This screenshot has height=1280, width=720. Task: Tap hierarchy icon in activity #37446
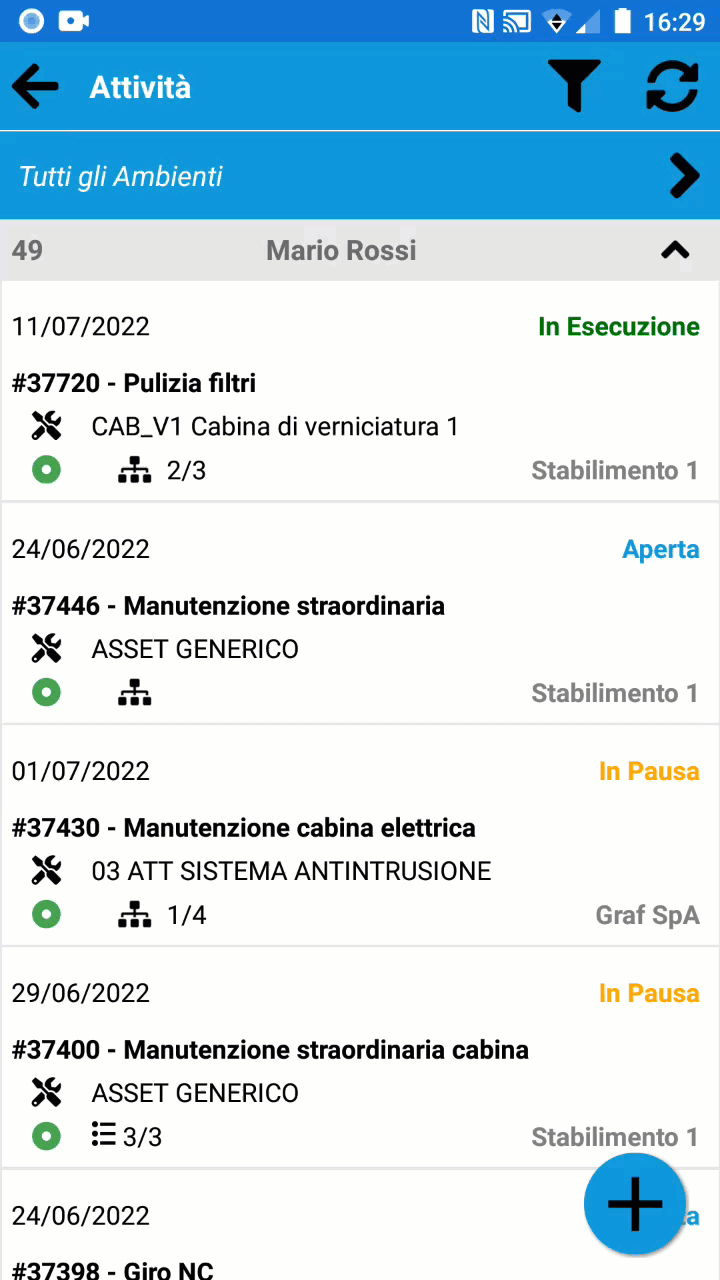(134, 692)
